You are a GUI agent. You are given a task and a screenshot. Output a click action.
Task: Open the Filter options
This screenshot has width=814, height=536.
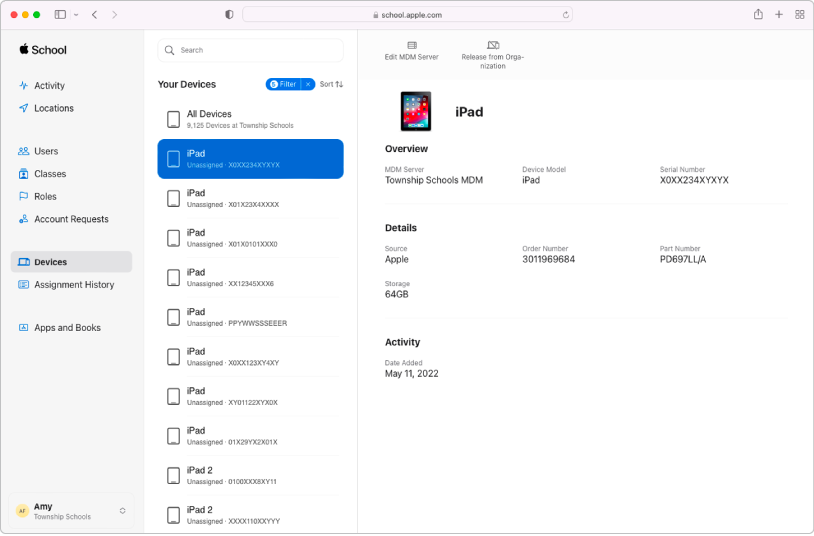click(284, 85)
